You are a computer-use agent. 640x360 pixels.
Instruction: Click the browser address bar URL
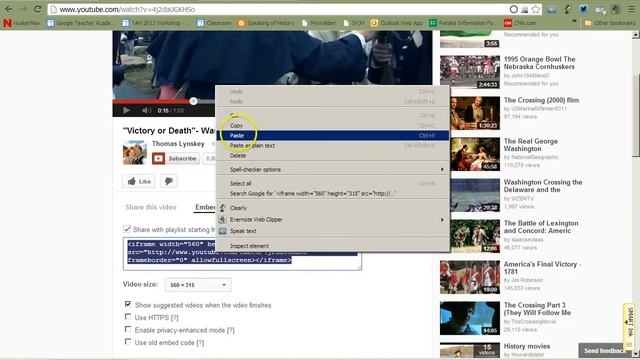(127, 9)
